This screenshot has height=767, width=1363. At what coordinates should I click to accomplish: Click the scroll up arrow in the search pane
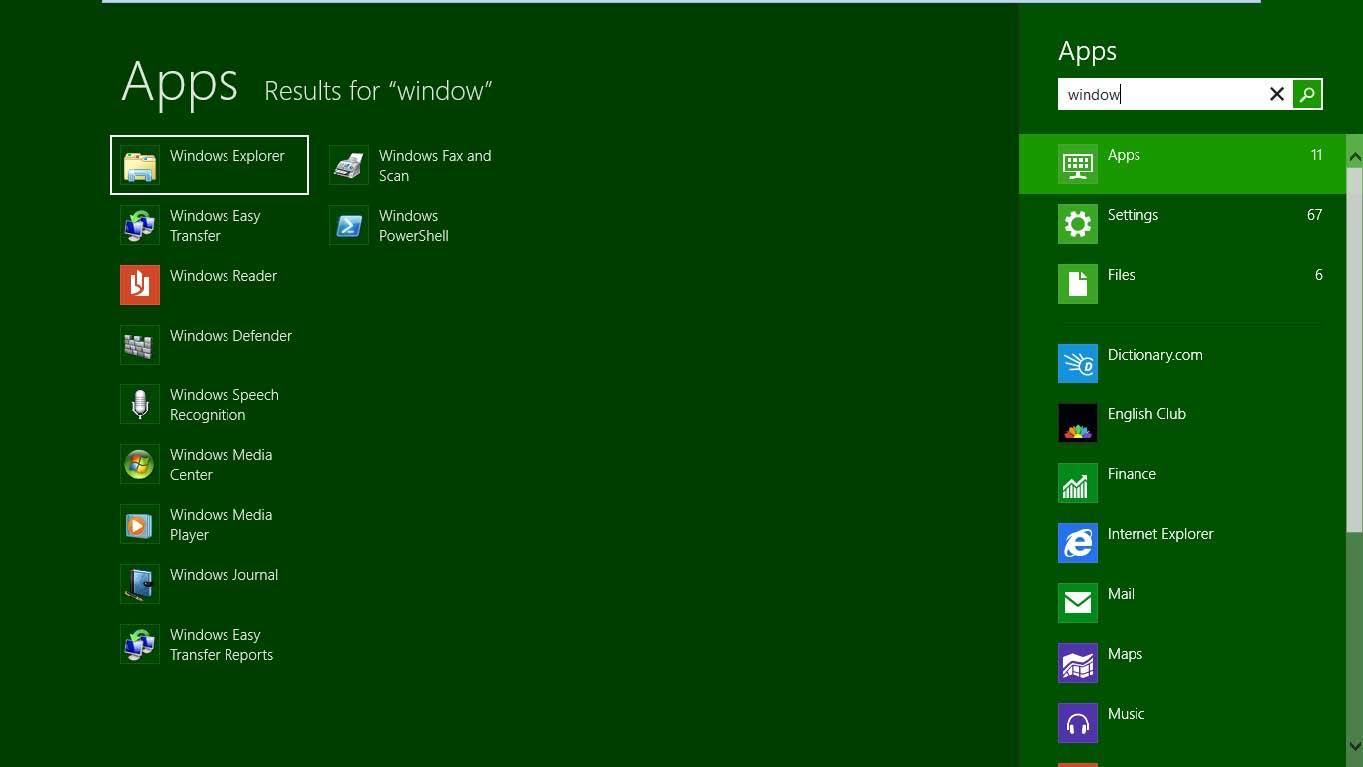tap(1355, 156)
